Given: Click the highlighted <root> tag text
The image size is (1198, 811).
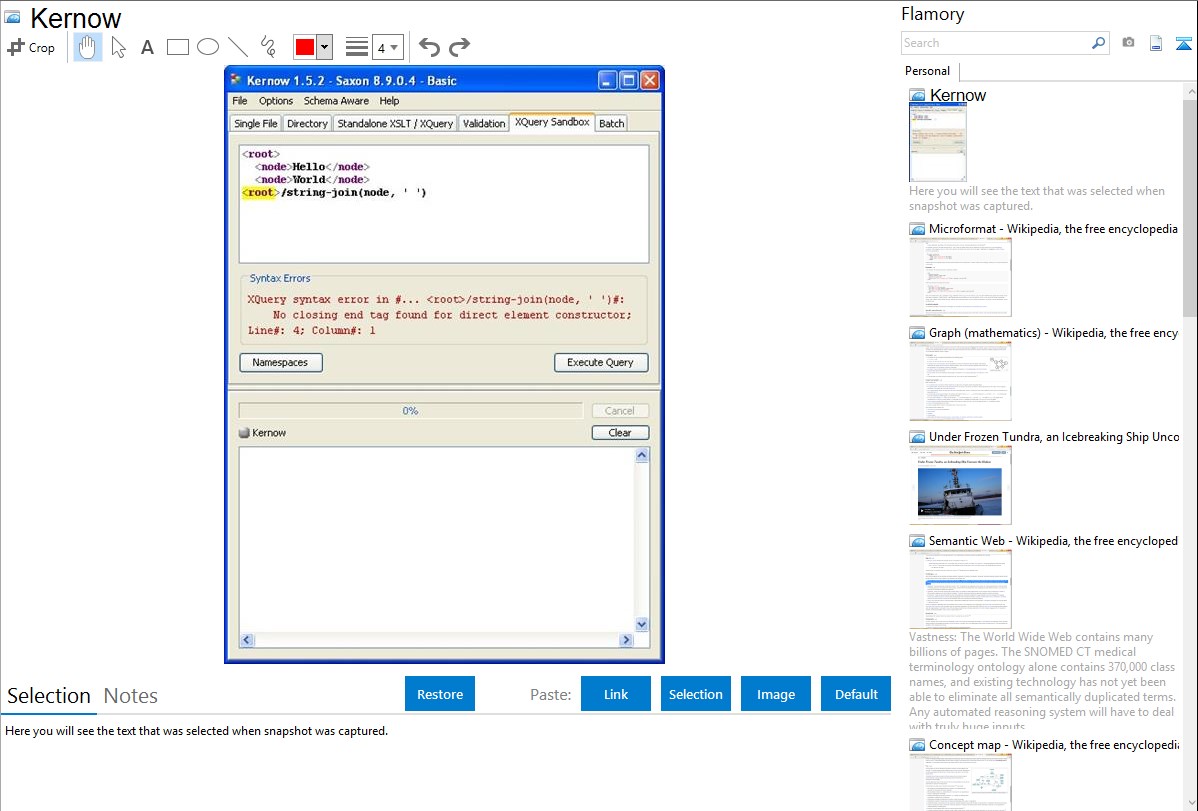Looking at the screenshot, I should (261, 193).
